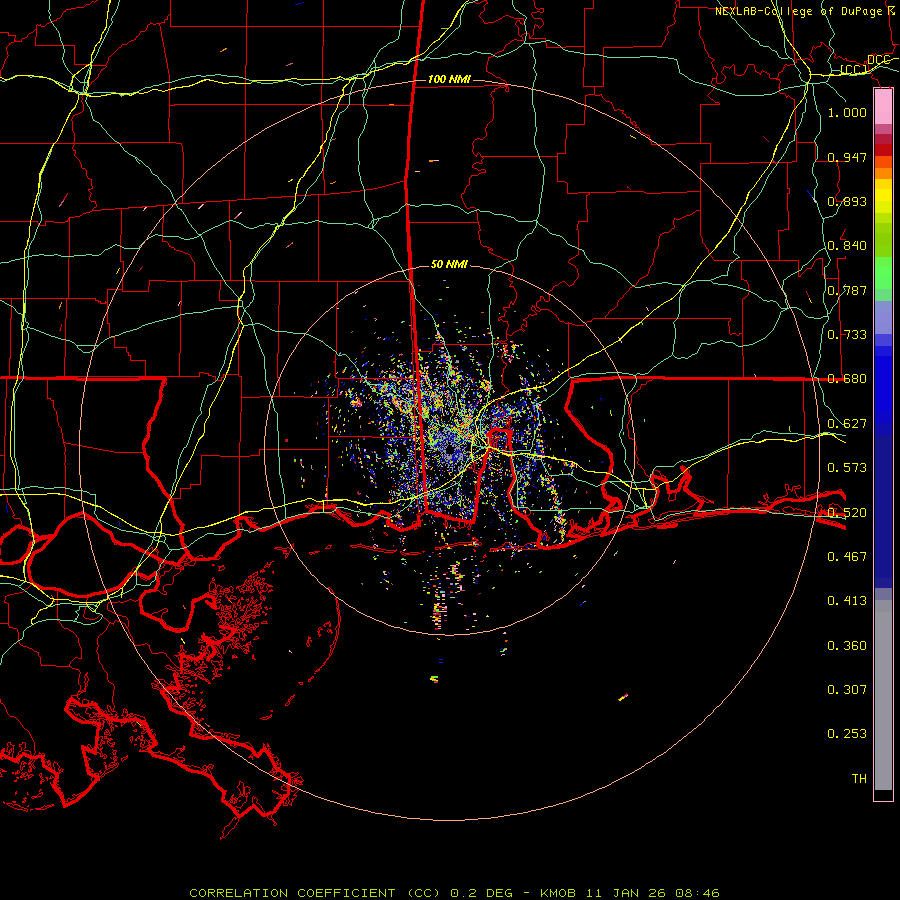
Task: Click the 0.573 color scale value
Action: [x=847, y=467]
